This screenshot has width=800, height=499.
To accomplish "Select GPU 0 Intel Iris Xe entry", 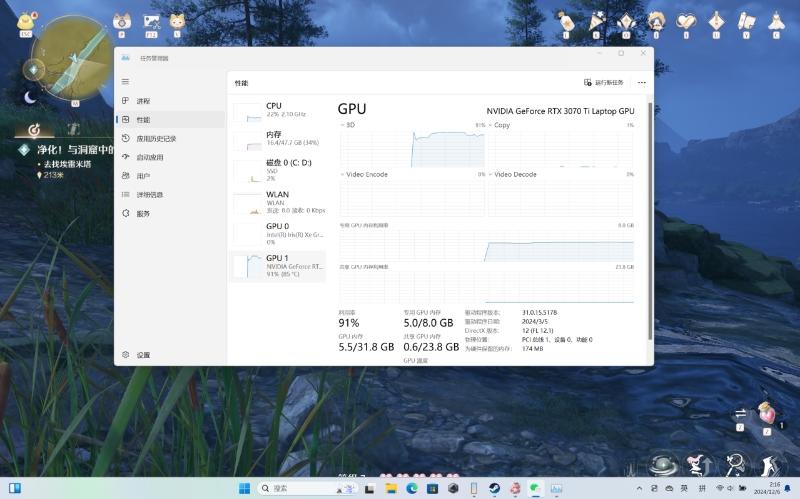I will pos(278,234).
